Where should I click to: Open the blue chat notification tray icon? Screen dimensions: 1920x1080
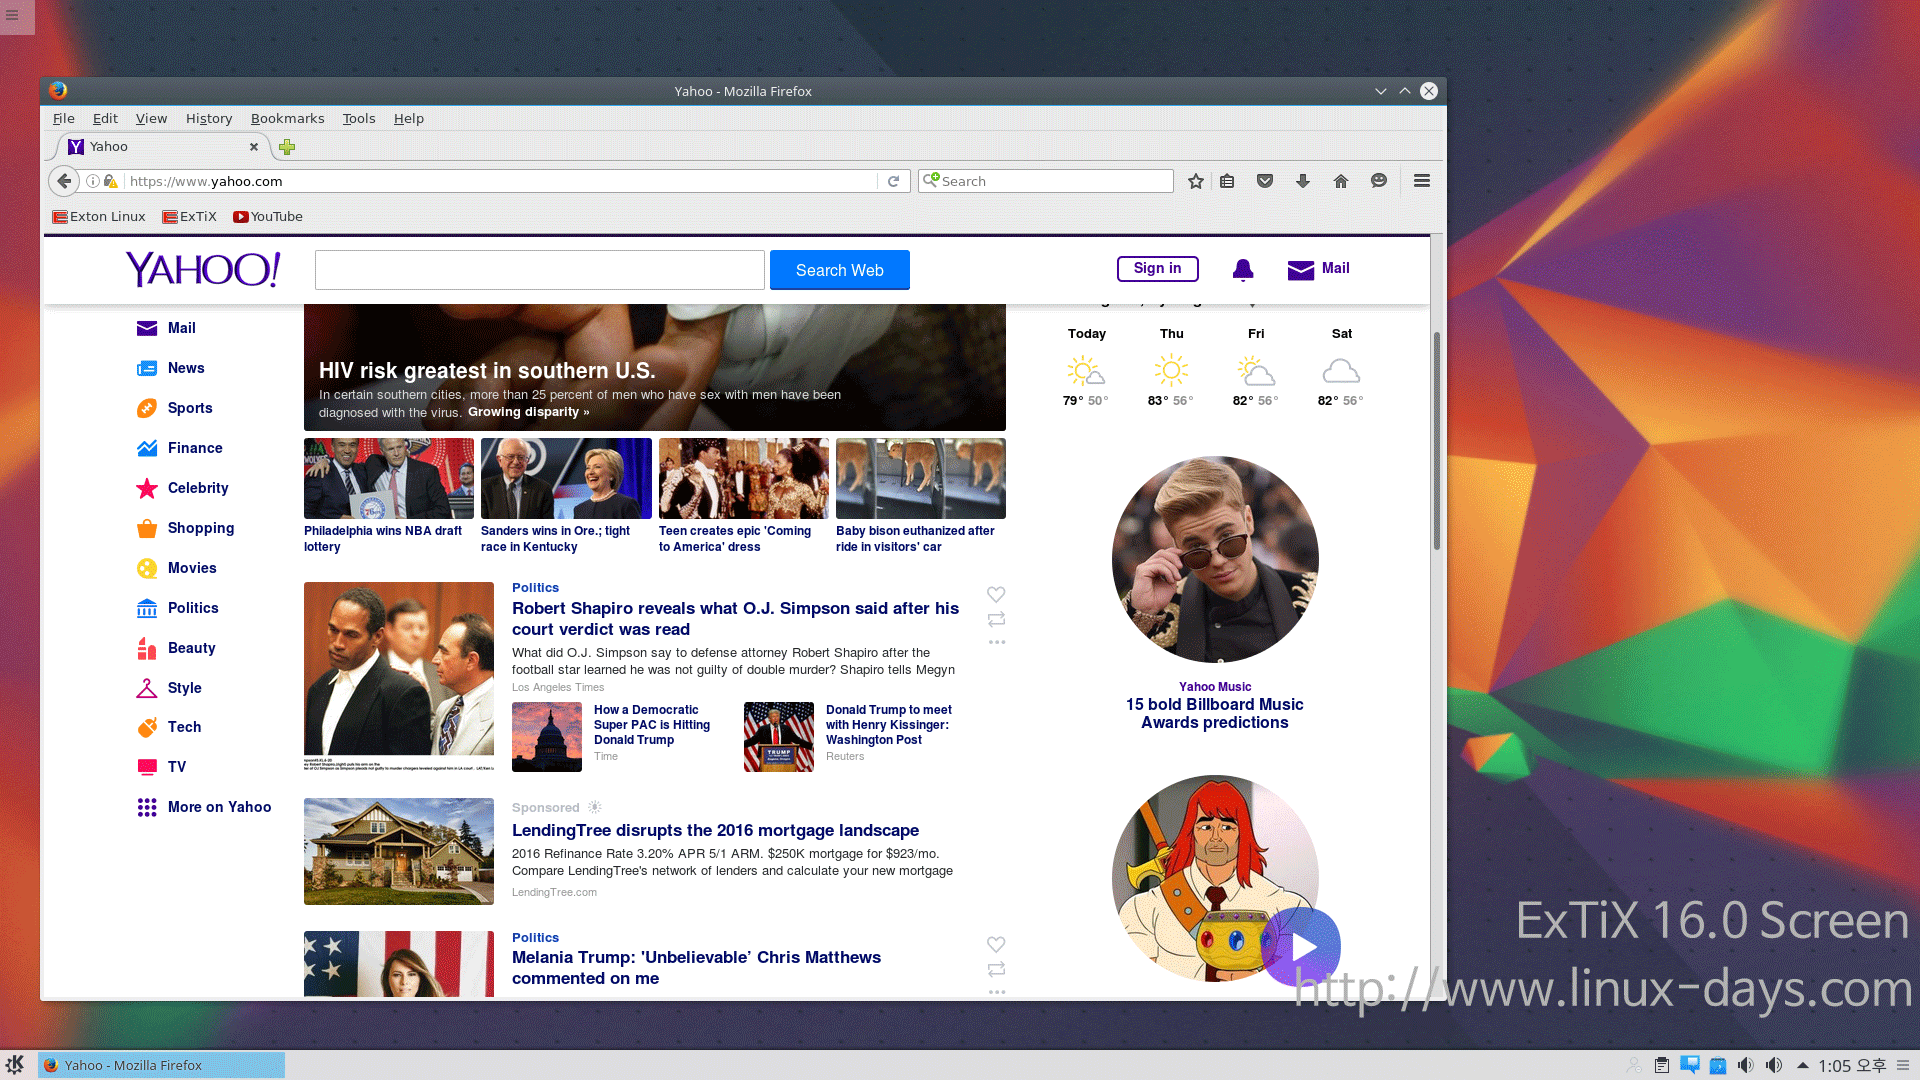click(1690, 1065)
